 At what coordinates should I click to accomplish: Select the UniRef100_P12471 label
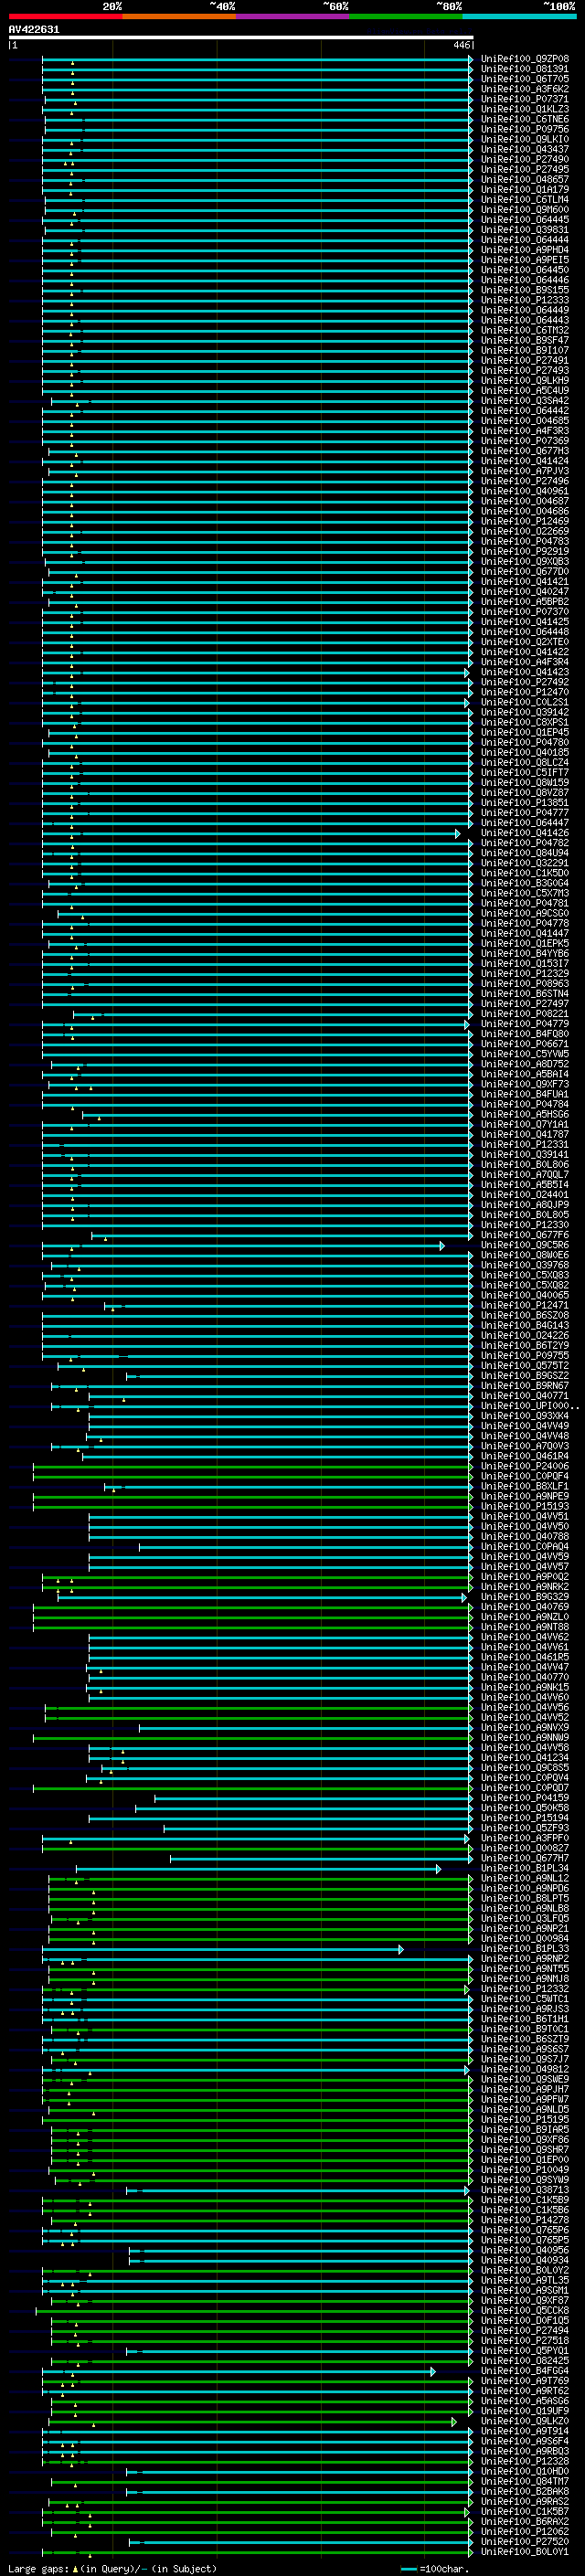pyautogui.click(x=524, y=1305)
